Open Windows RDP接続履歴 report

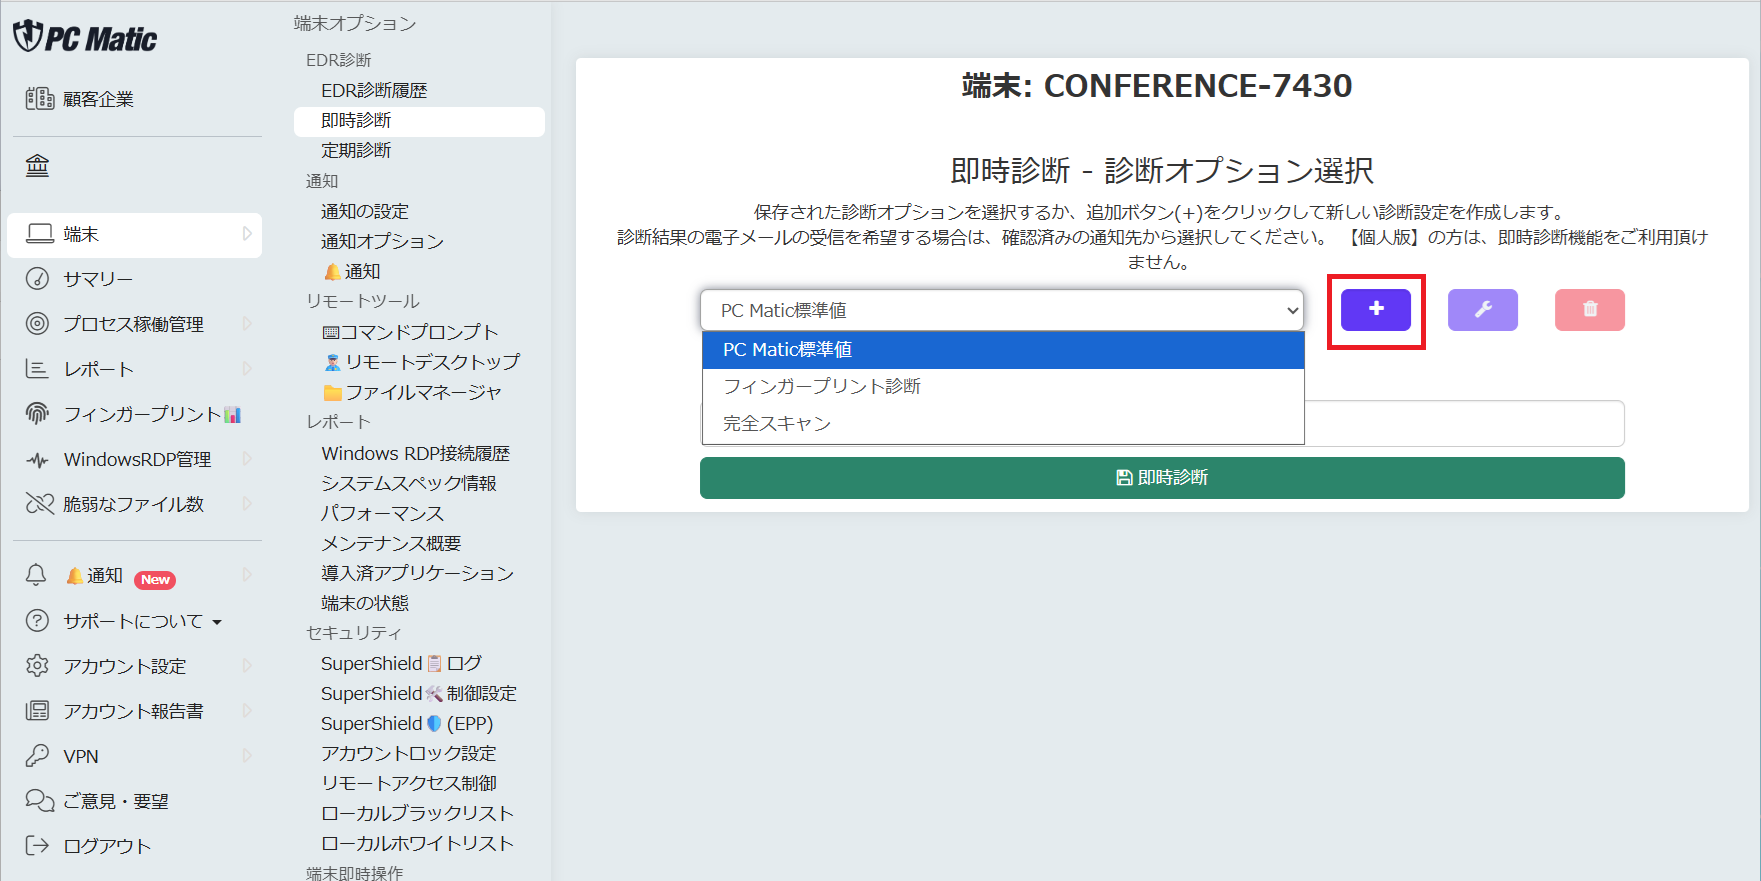tap(416, 453)
